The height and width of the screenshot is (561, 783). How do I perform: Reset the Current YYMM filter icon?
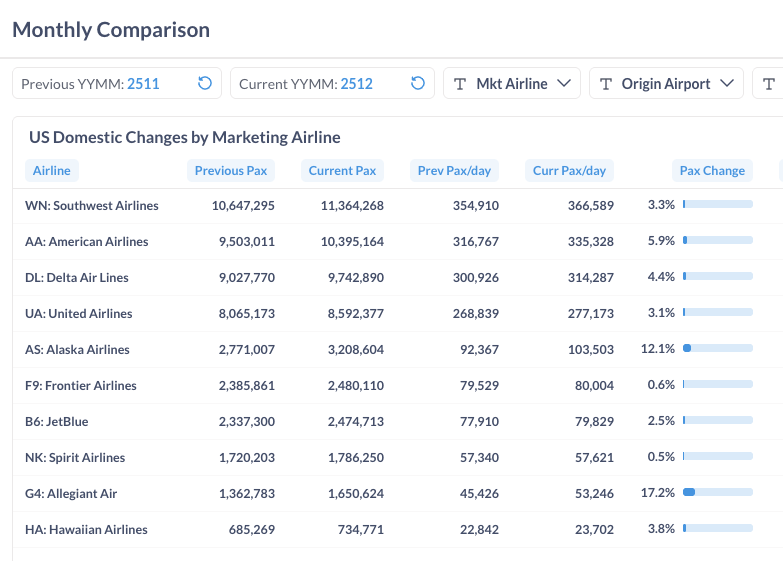[x=418, y=84]
